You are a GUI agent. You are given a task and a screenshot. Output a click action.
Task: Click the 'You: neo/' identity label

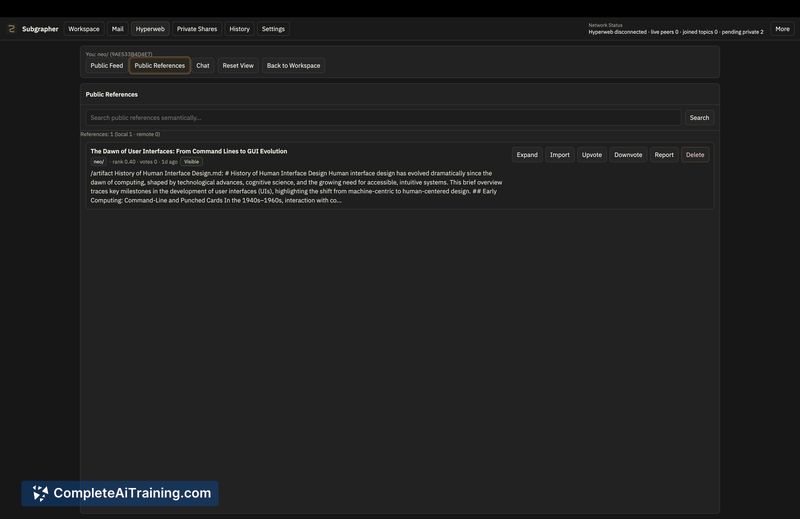pos(119,54)
